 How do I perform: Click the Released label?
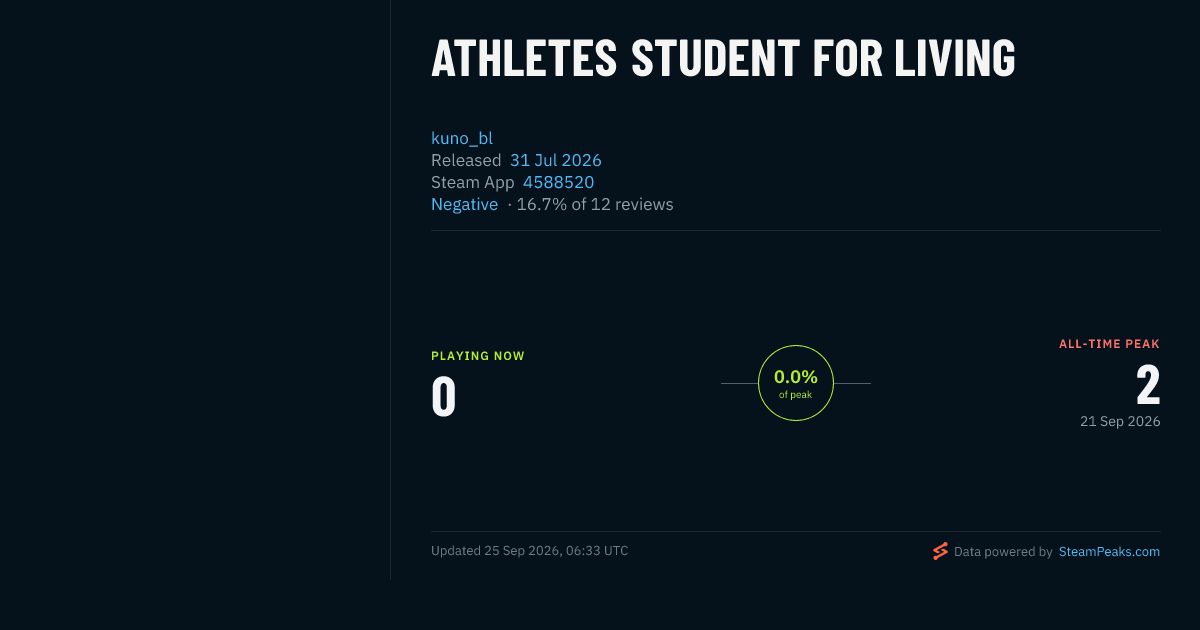466,160
